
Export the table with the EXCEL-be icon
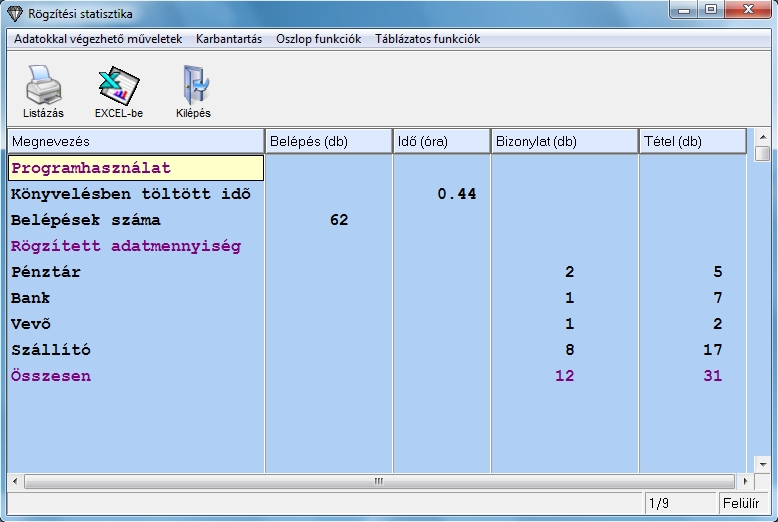click(118, 87)
